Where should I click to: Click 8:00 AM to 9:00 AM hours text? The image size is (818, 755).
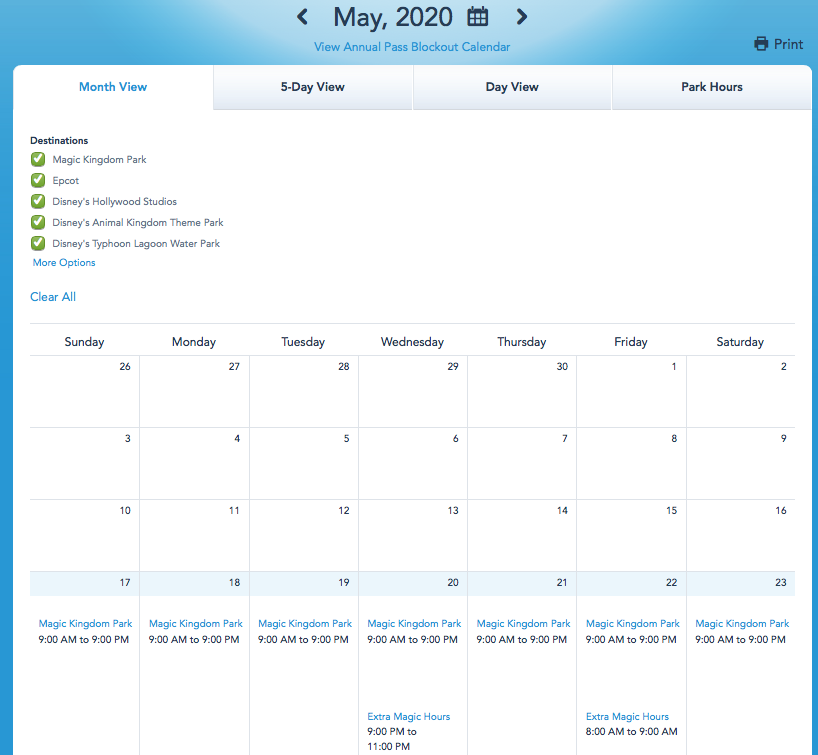click(631, 732)
